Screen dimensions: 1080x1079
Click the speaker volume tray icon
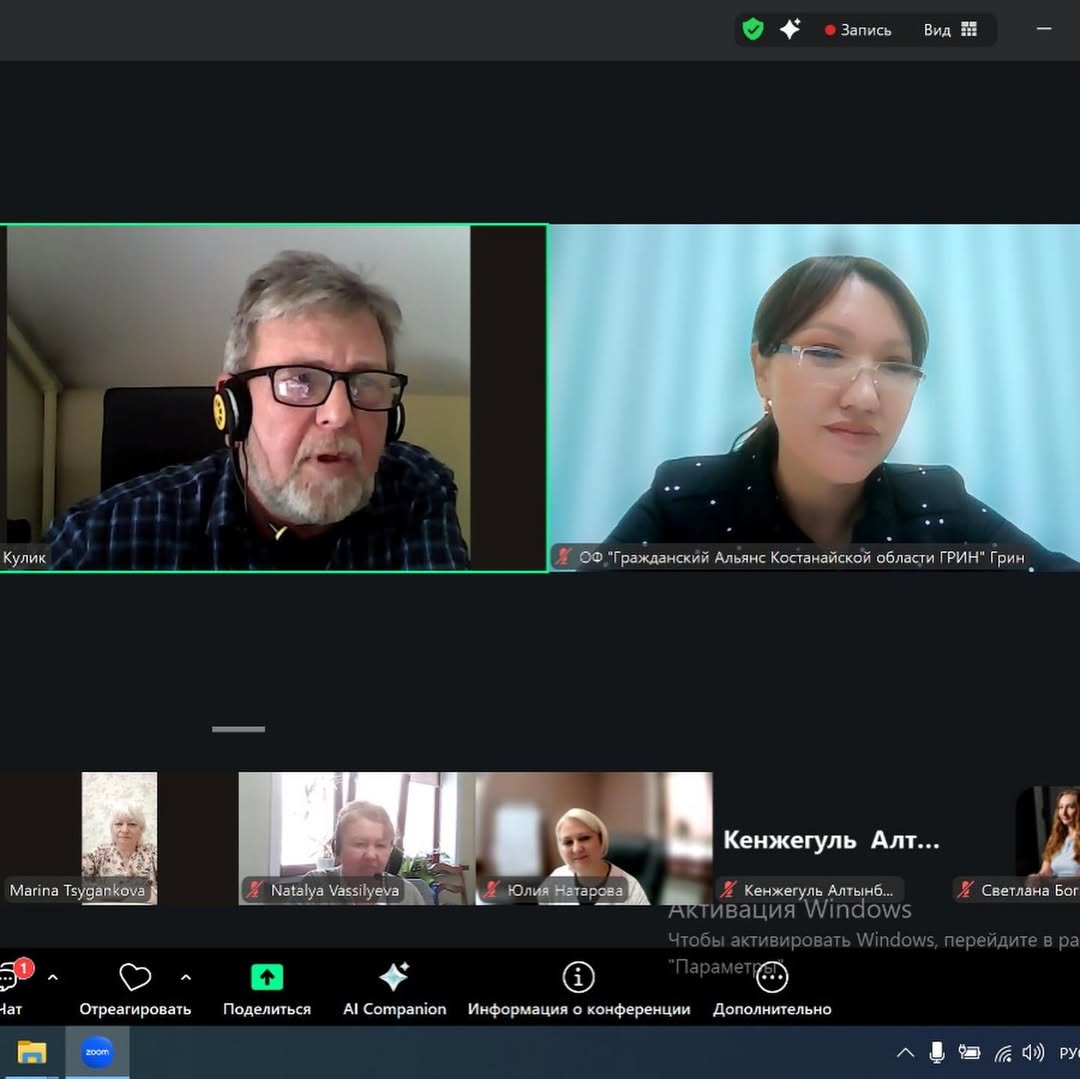click(1033, 1052)
